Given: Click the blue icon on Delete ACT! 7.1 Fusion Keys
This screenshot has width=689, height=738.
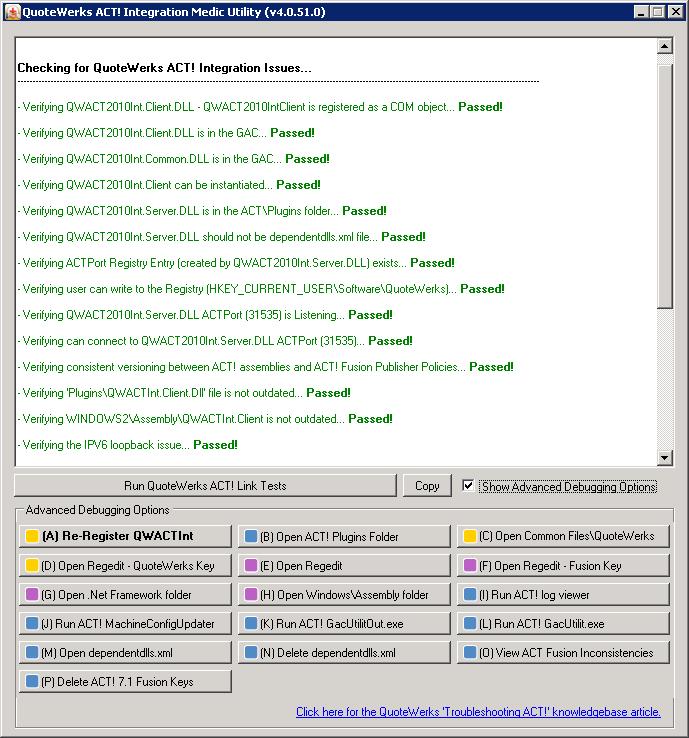Looking at the screenshot, I should 32,682.
